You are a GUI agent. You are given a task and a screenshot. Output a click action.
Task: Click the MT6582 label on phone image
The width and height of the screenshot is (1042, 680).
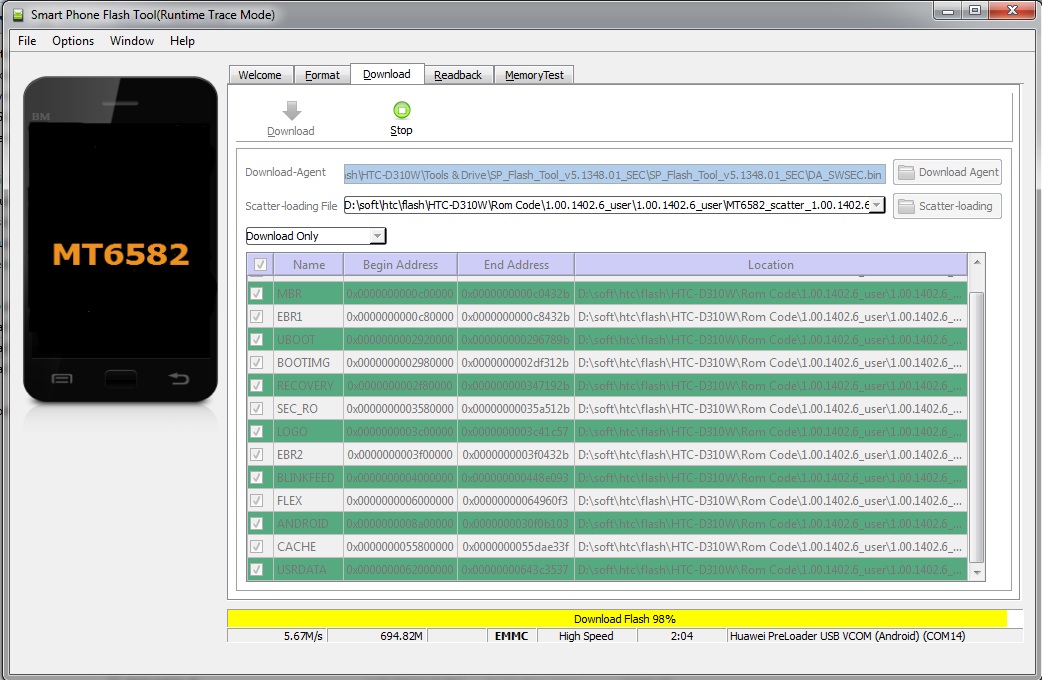[120, 254]
